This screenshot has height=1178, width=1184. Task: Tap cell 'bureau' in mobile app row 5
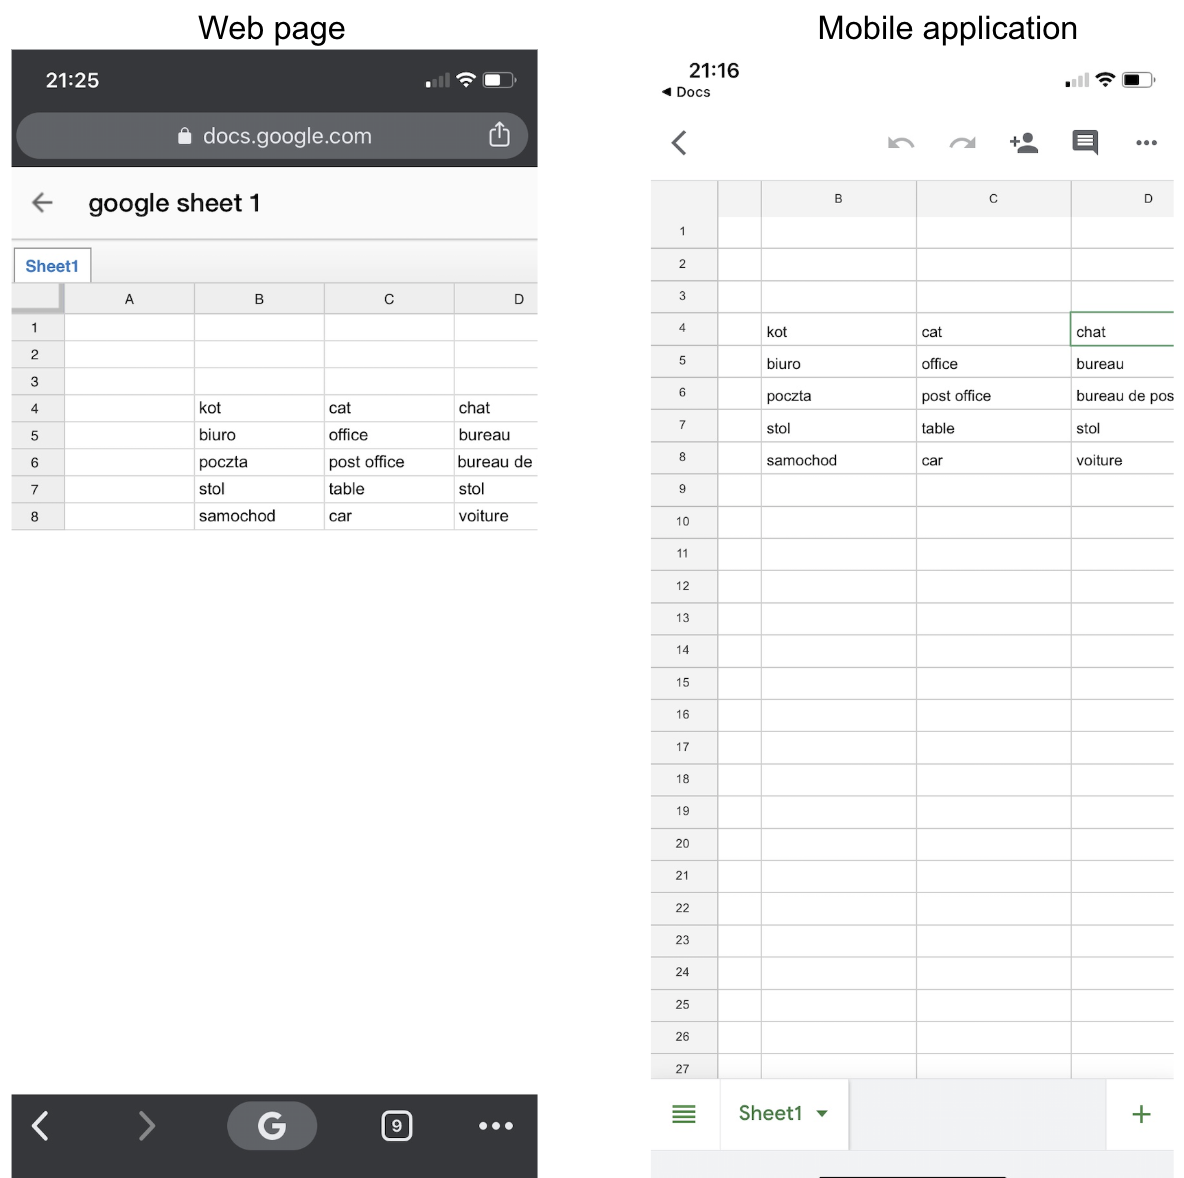point(1122,363)
